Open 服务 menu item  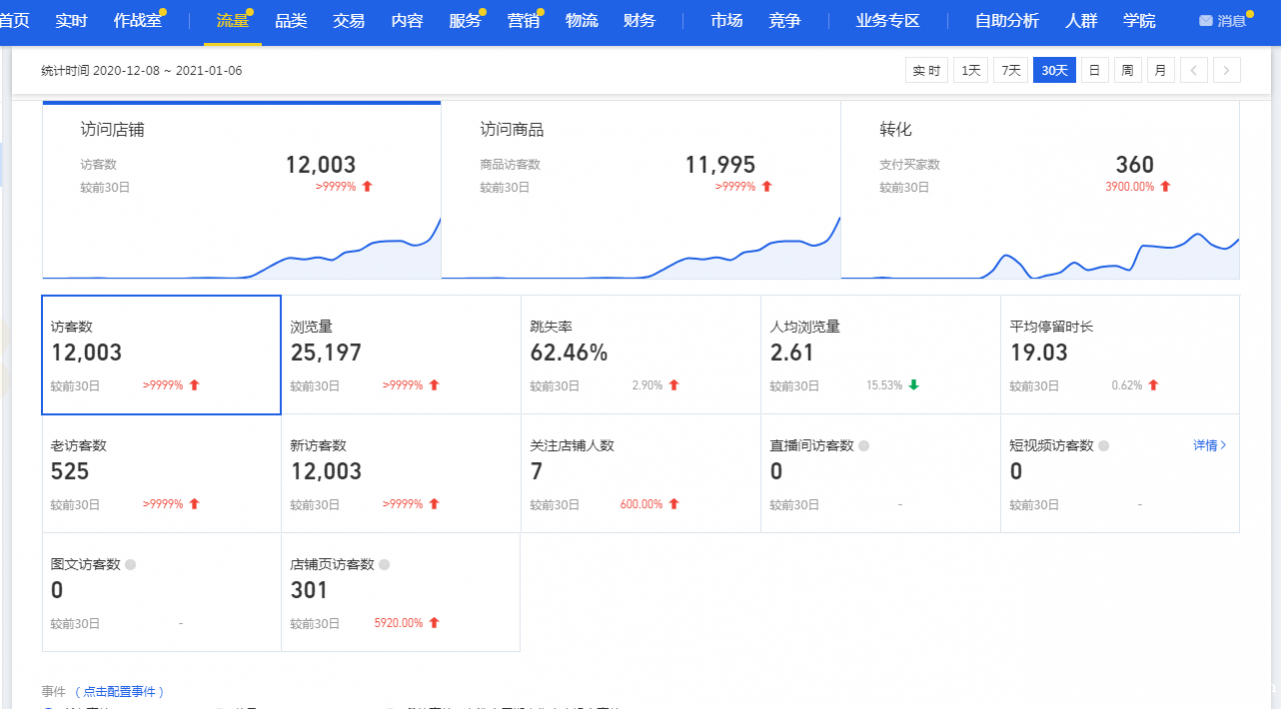pyautogui.click(x=465, y=21)
